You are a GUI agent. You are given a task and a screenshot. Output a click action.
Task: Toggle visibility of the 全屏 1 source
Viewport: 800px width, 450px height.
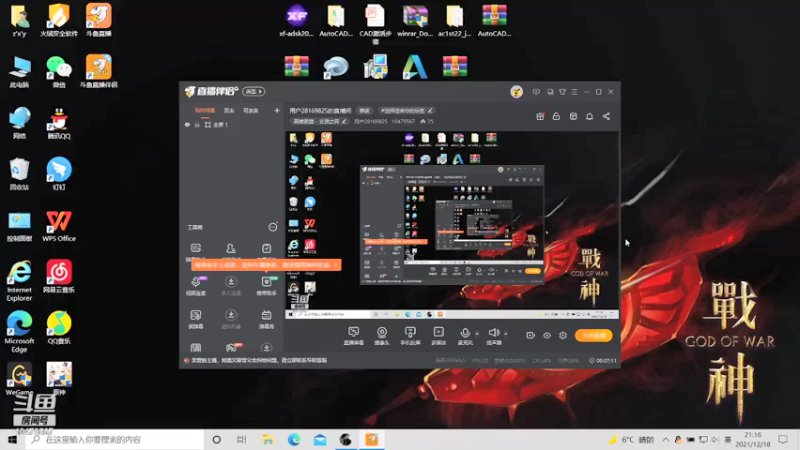187,124
